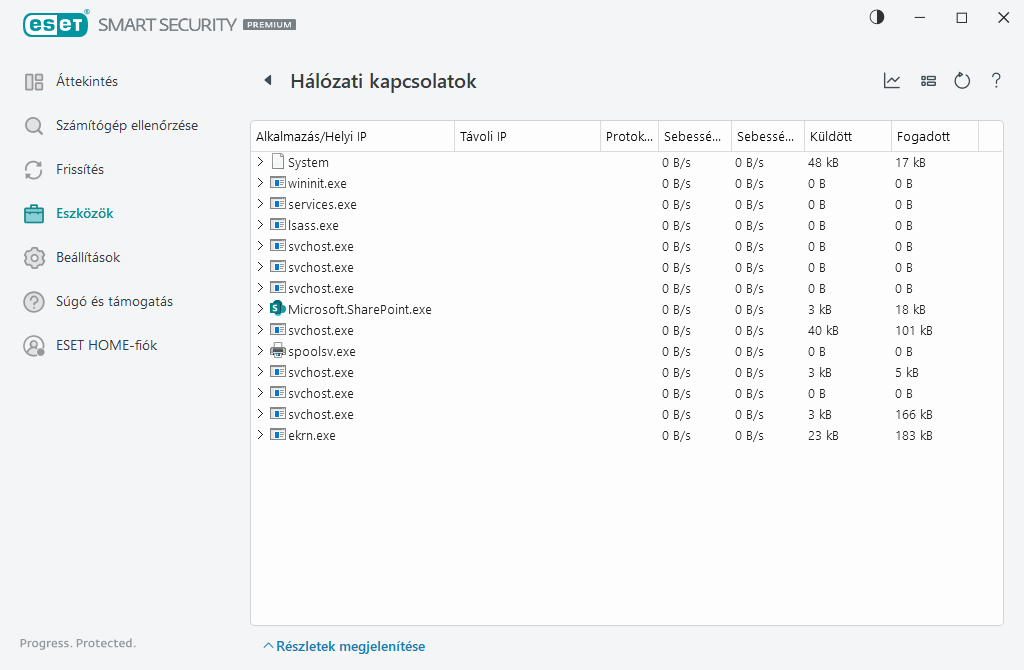
Task: Expand the System process row
Action: 261,161
